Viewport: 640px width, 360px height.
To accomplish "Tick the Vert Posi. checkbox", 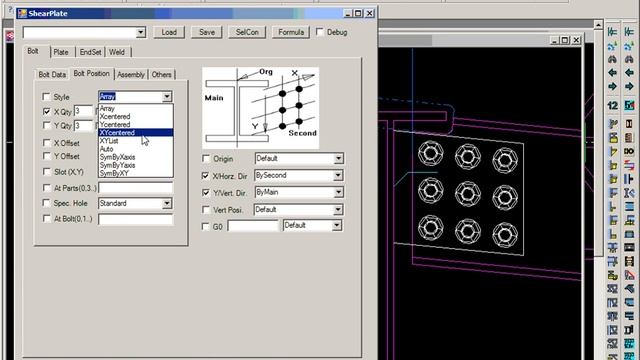I will click(206, 209).
